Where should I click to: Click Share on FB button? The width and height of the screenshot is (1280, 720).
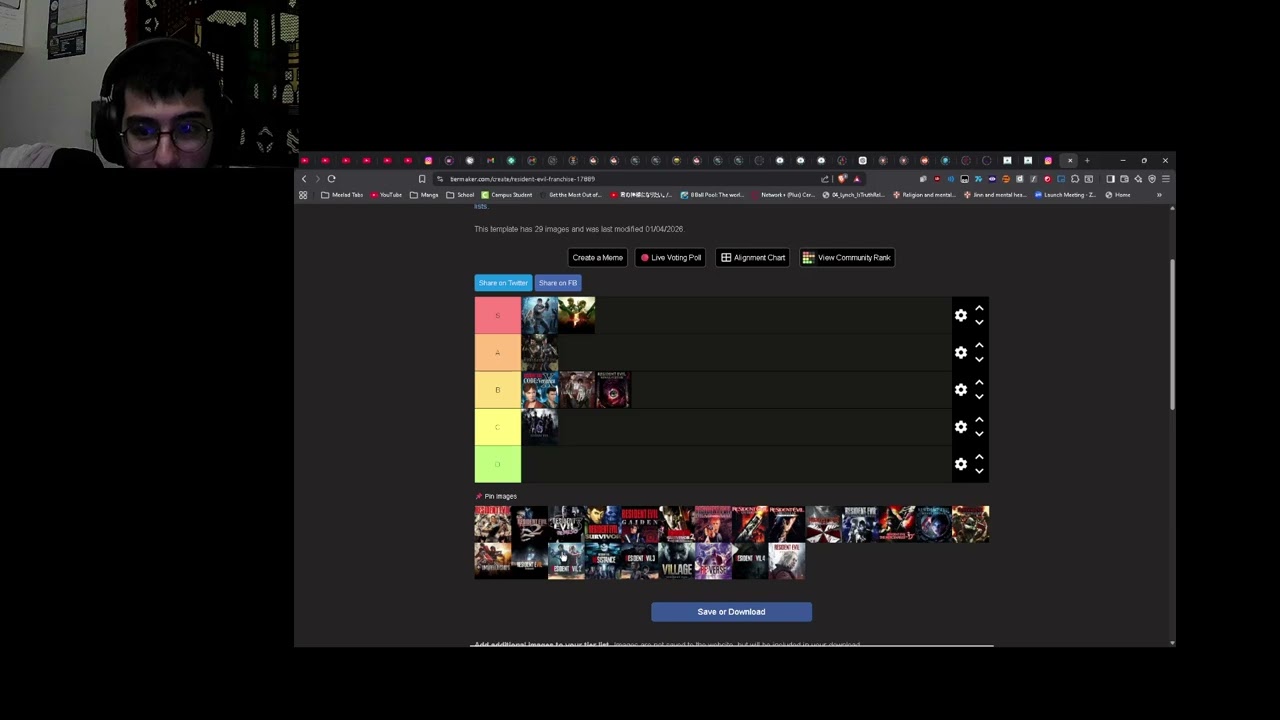coord(557,283)
